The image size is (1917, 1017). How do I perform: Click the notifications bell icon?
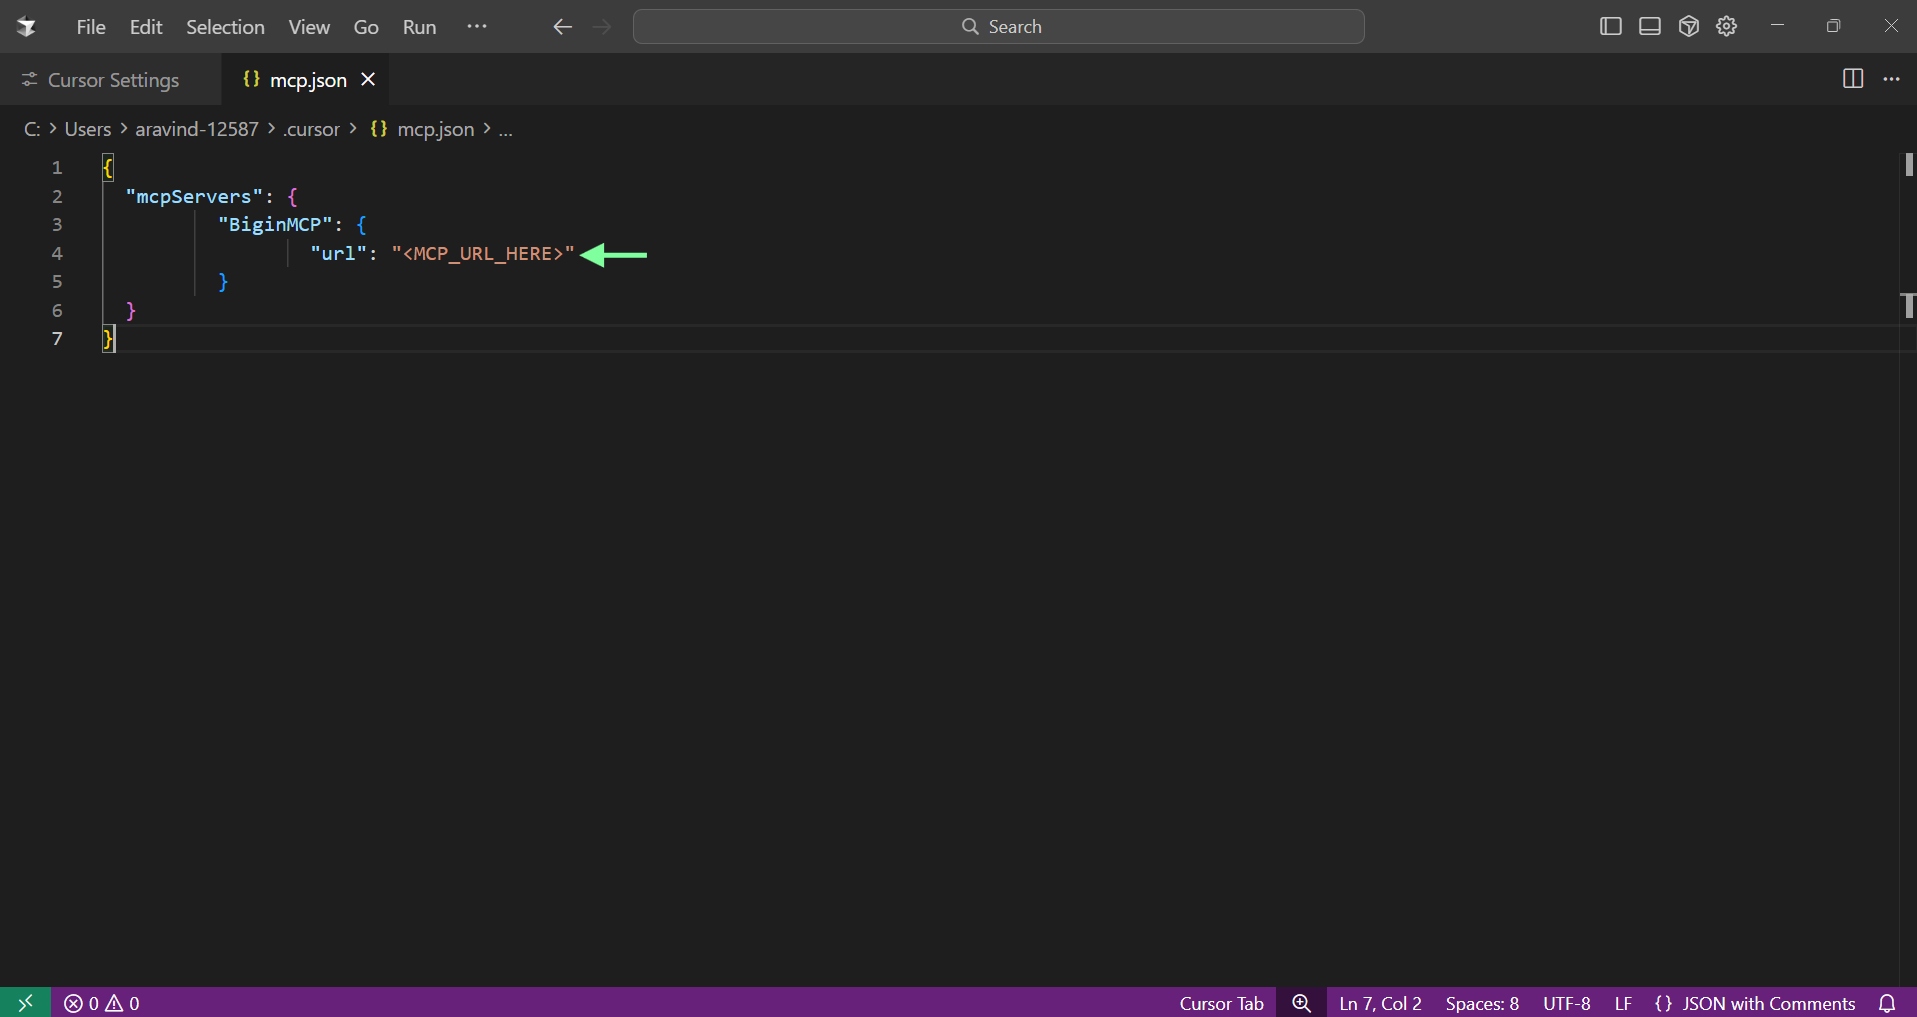(x=1886, y=1003)
